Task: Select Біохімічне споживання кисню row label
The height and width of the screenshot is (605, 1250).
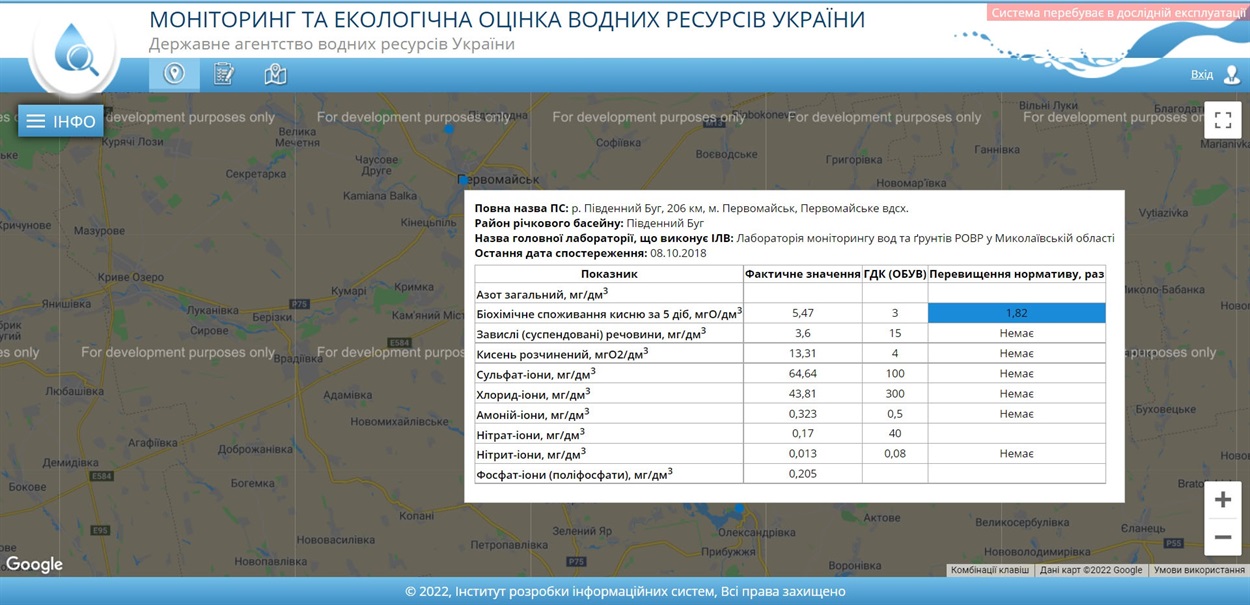Action: 609,313
